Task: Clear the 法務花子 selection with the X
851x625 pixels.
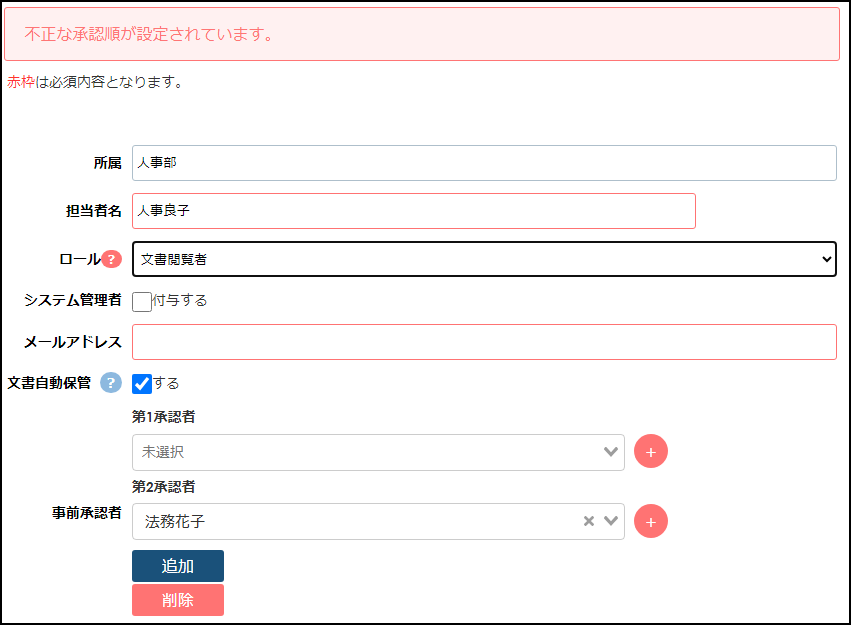Action: [589, 521]
